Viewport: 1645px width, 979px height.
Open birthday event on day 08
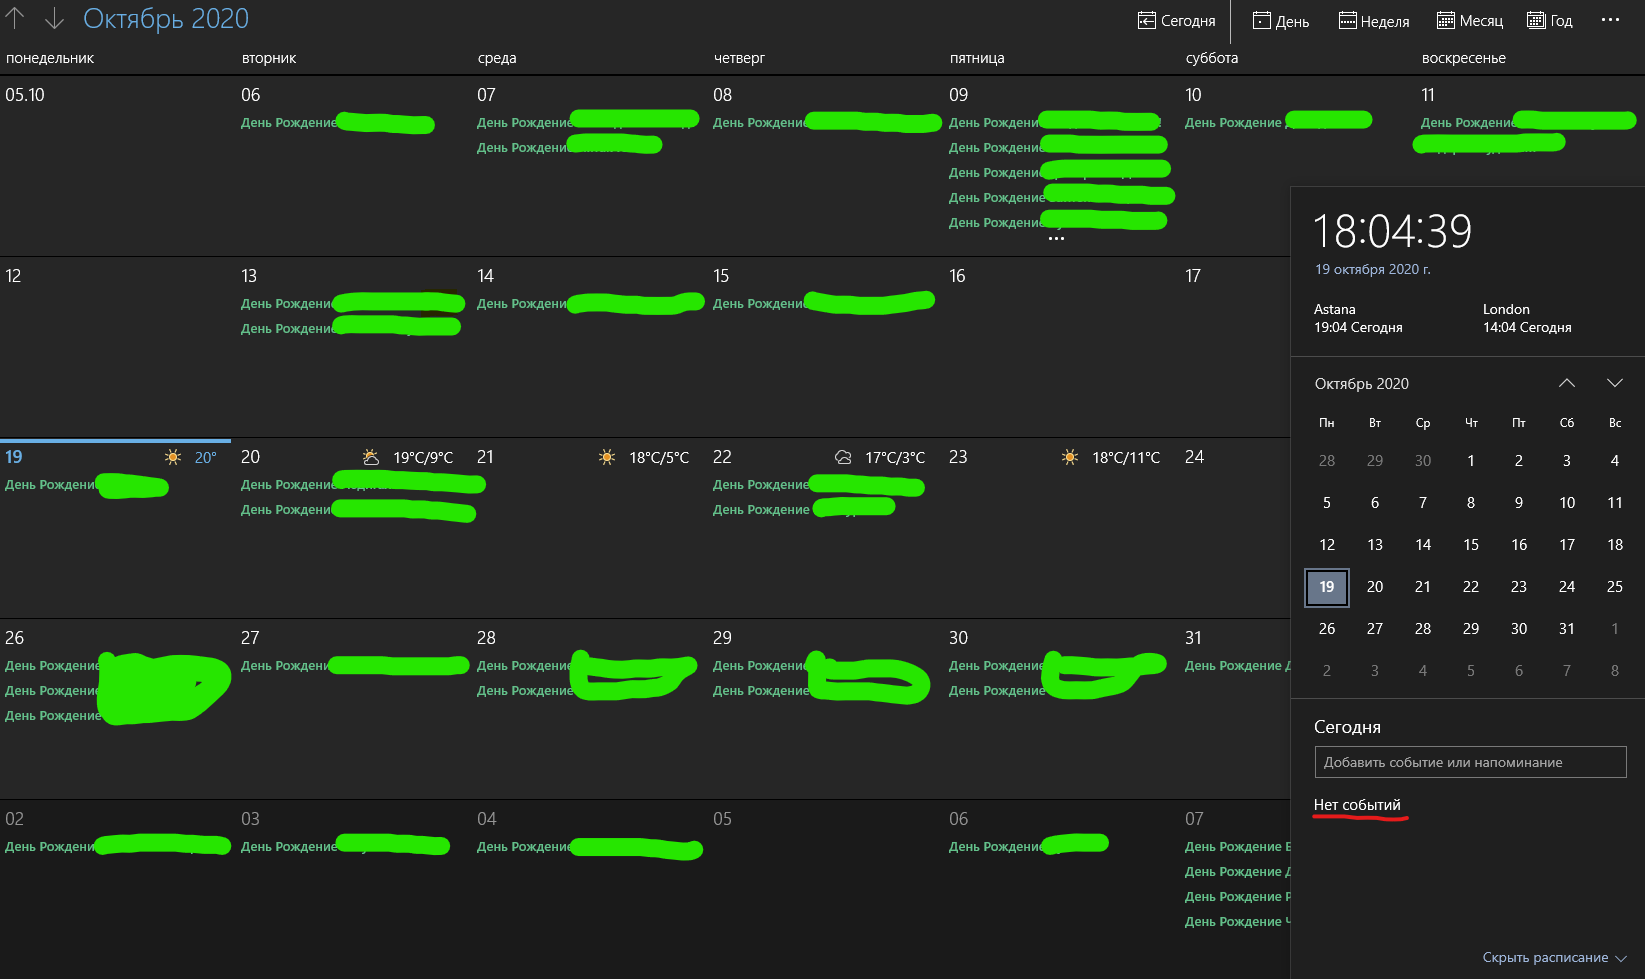coord(826,123)
